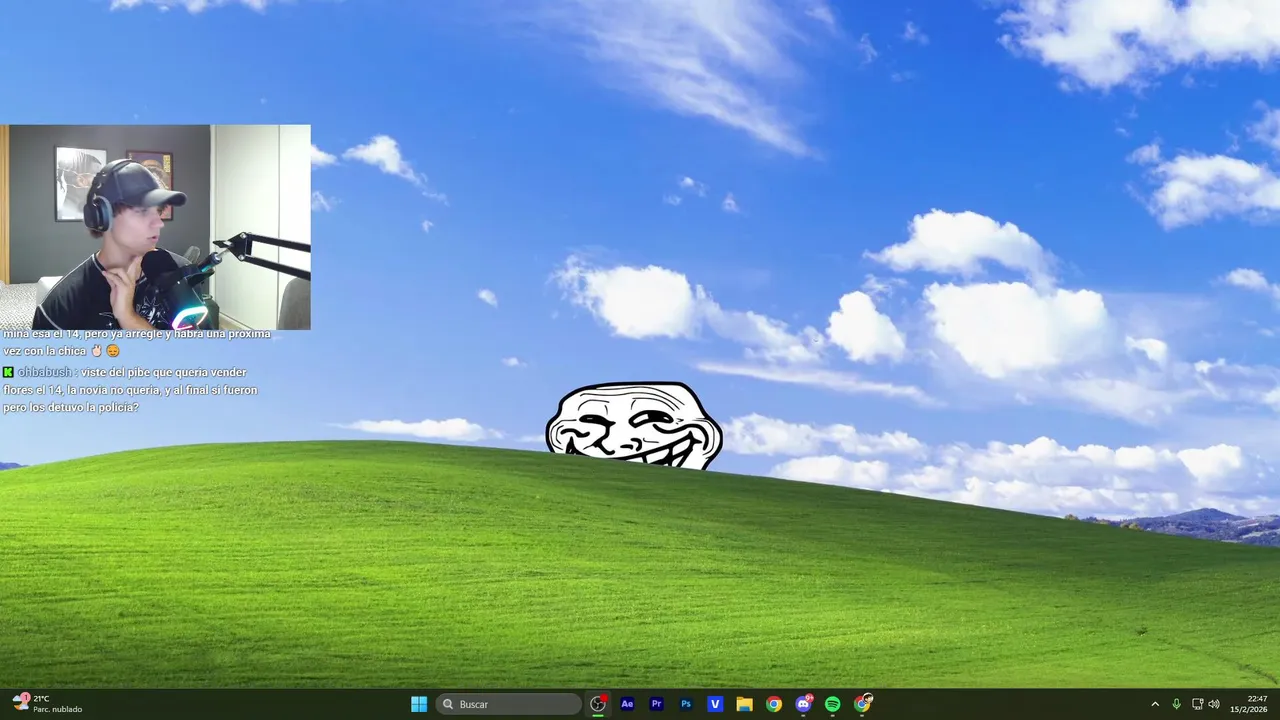Image resolution: width=1280 pixels, height=720 pixels.
Task: Click the ohbabush username in chat
Action: (x=44, y=372)
